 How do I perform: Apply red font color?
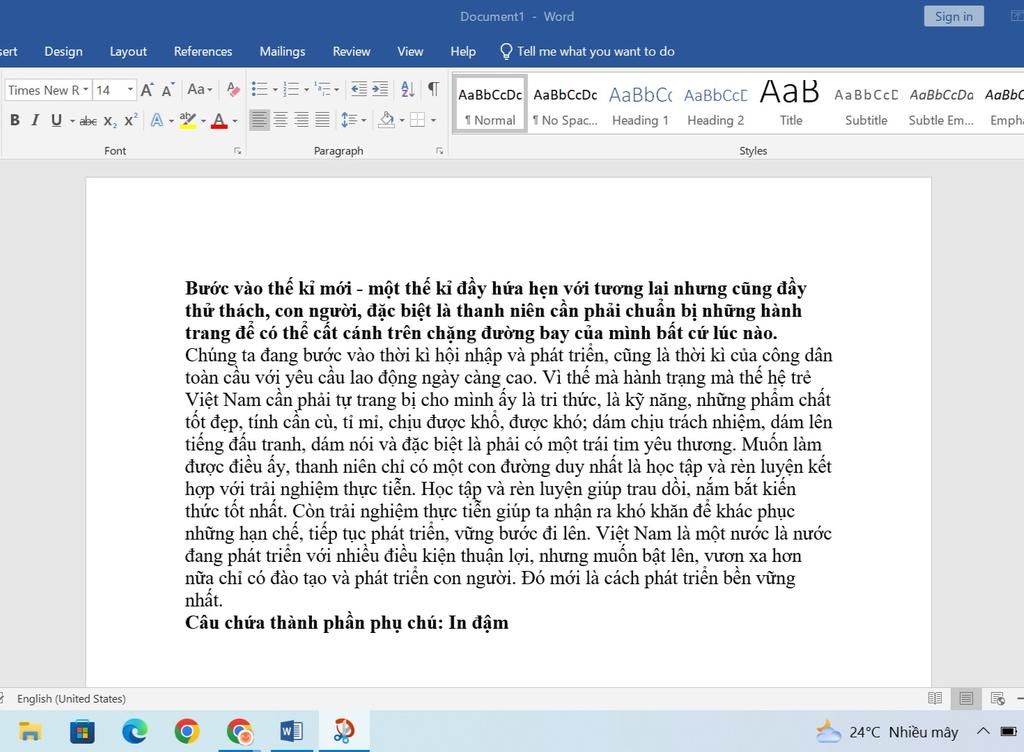219,121
